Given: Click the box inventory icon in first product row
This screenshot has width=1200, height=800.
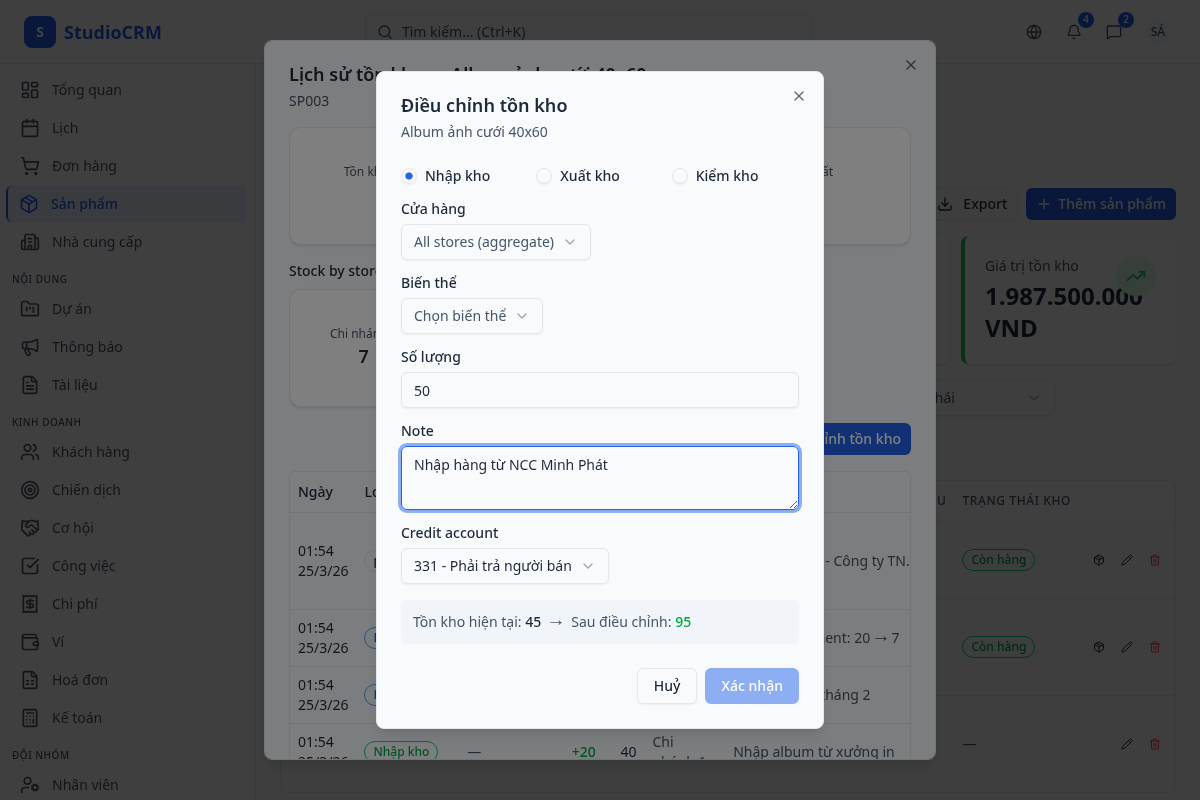Looking at the screenshot, I should point(1099,560).
